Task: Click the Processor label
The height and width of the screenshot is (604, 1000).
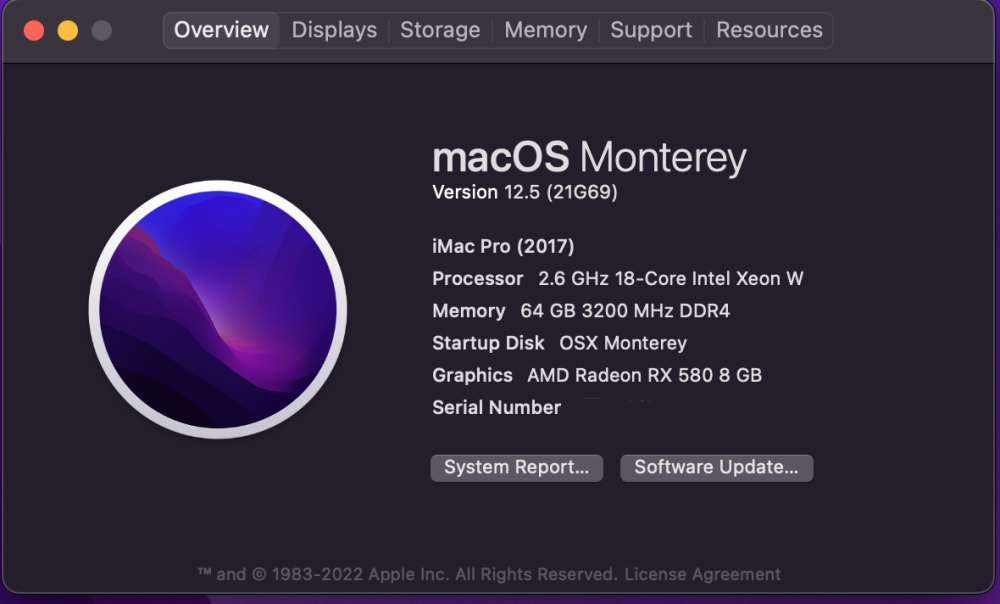Action: (x=478, y=279)
